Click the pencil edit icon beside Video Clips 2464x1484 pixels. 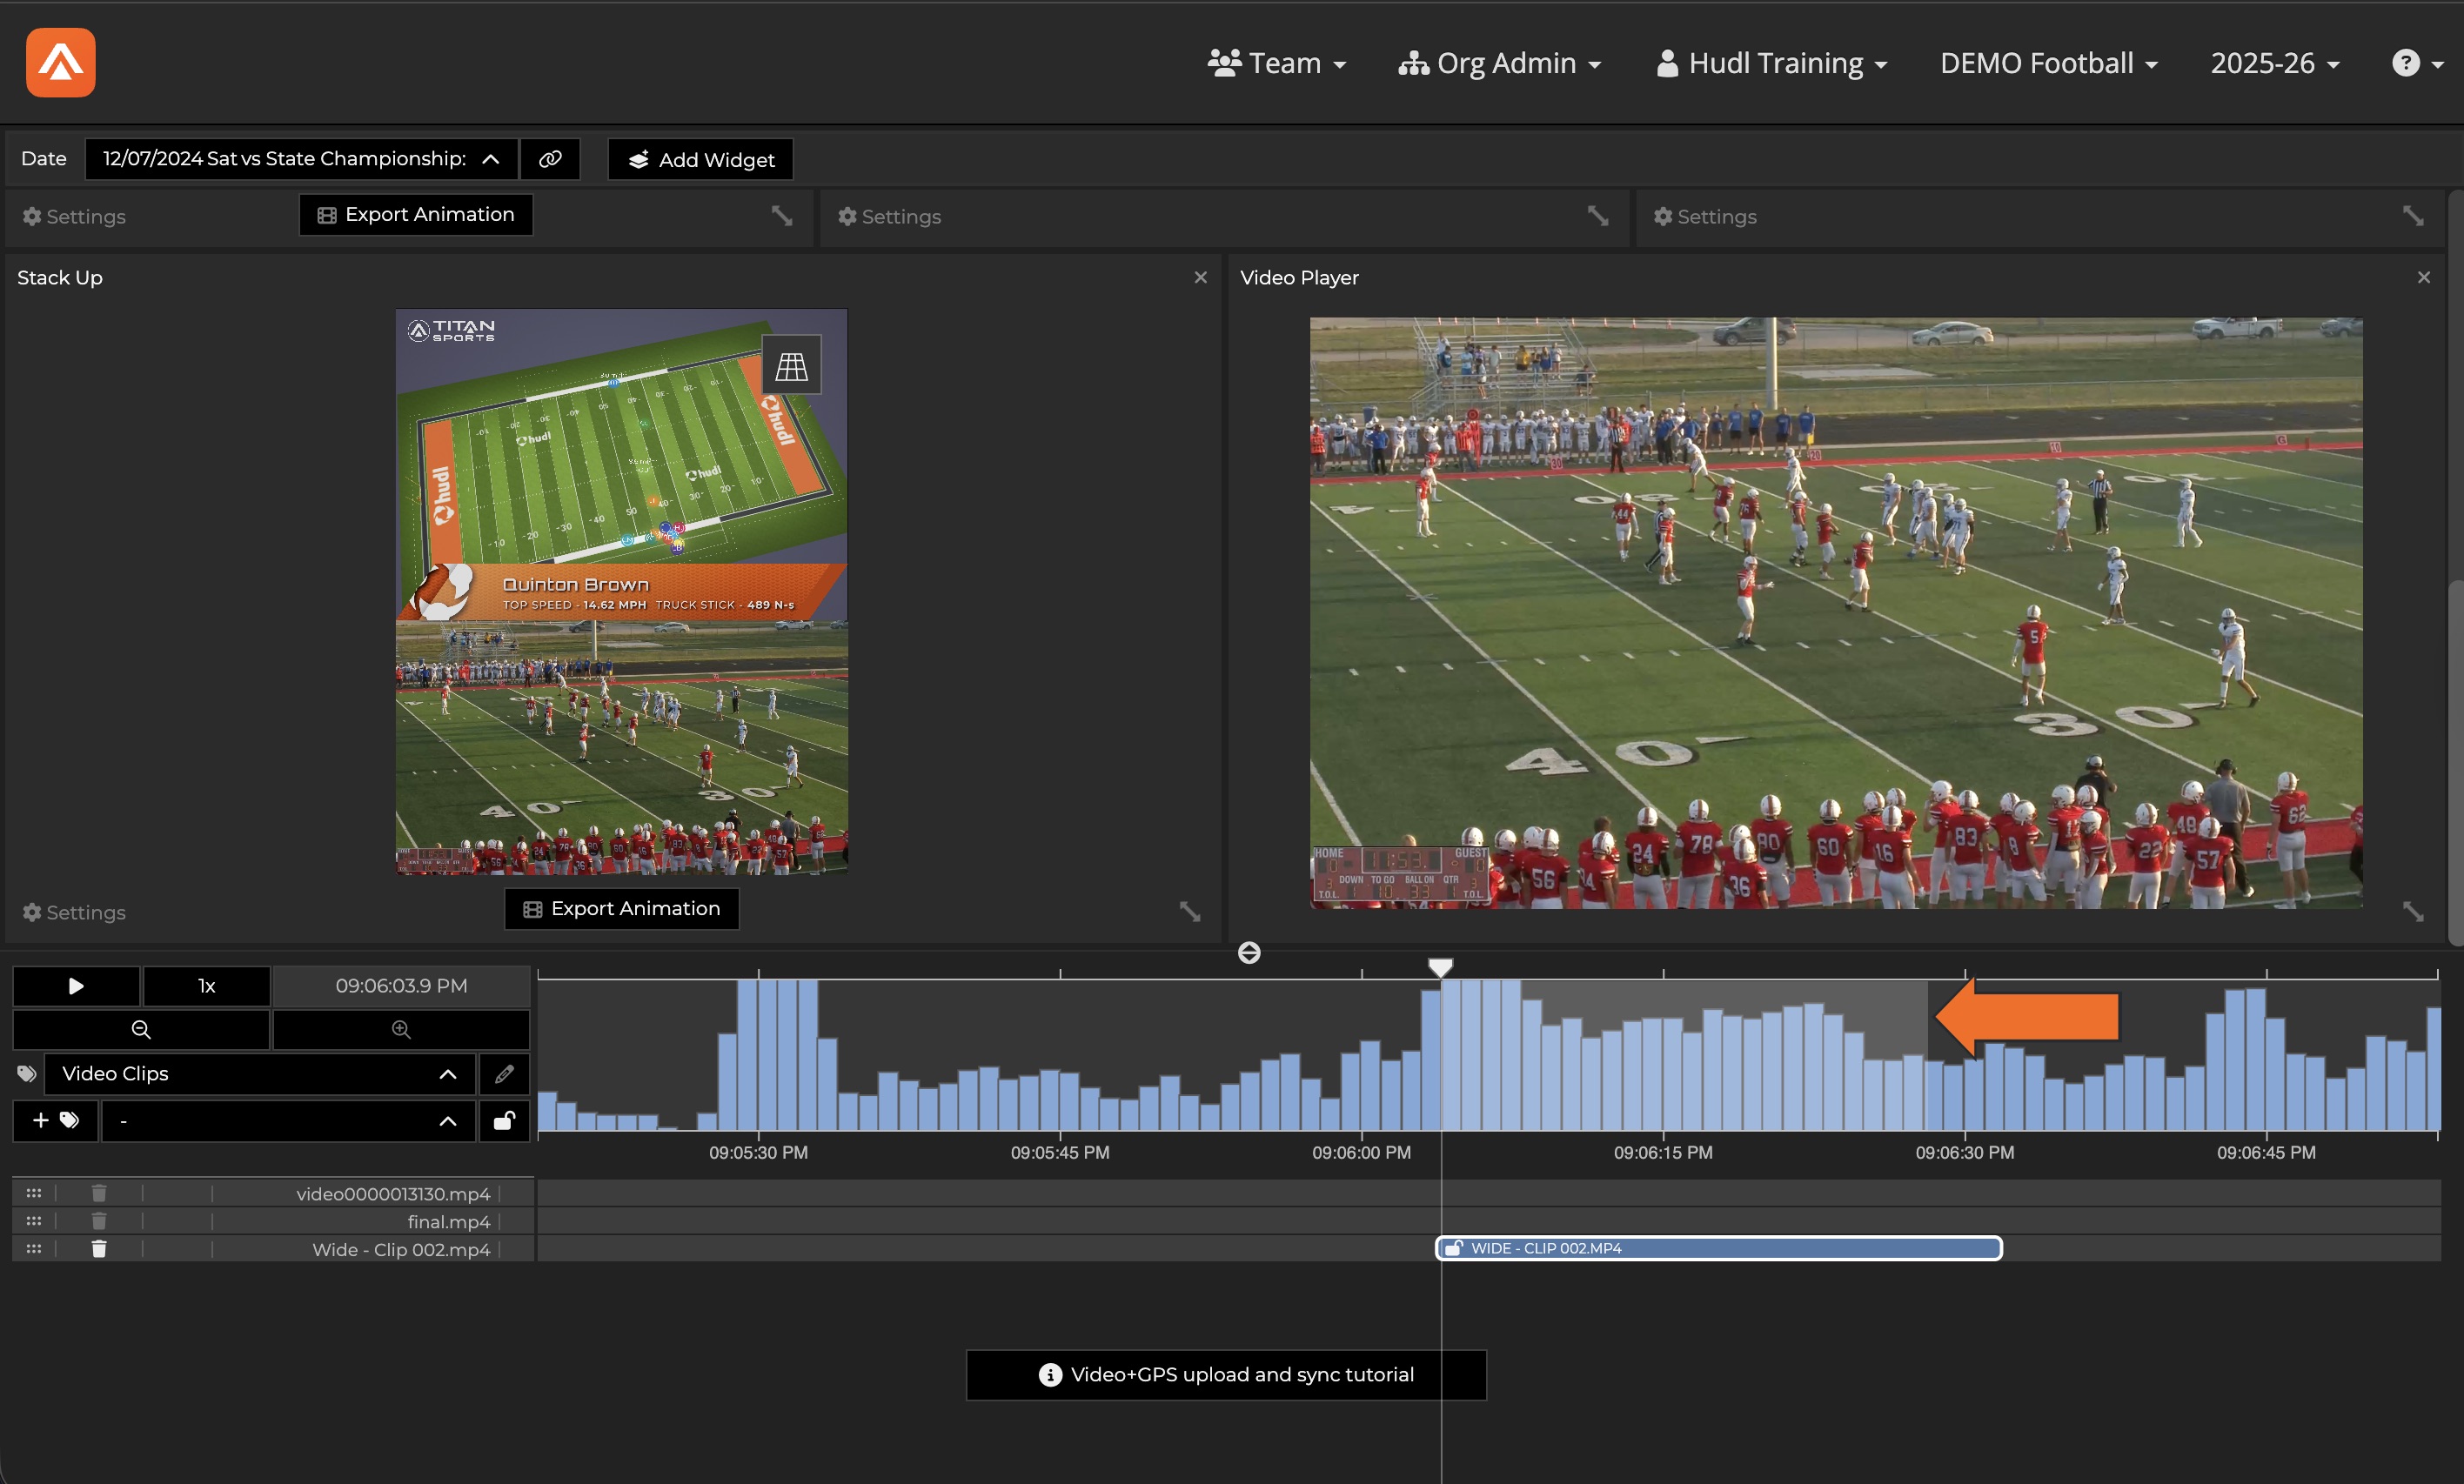(504, 1074)
